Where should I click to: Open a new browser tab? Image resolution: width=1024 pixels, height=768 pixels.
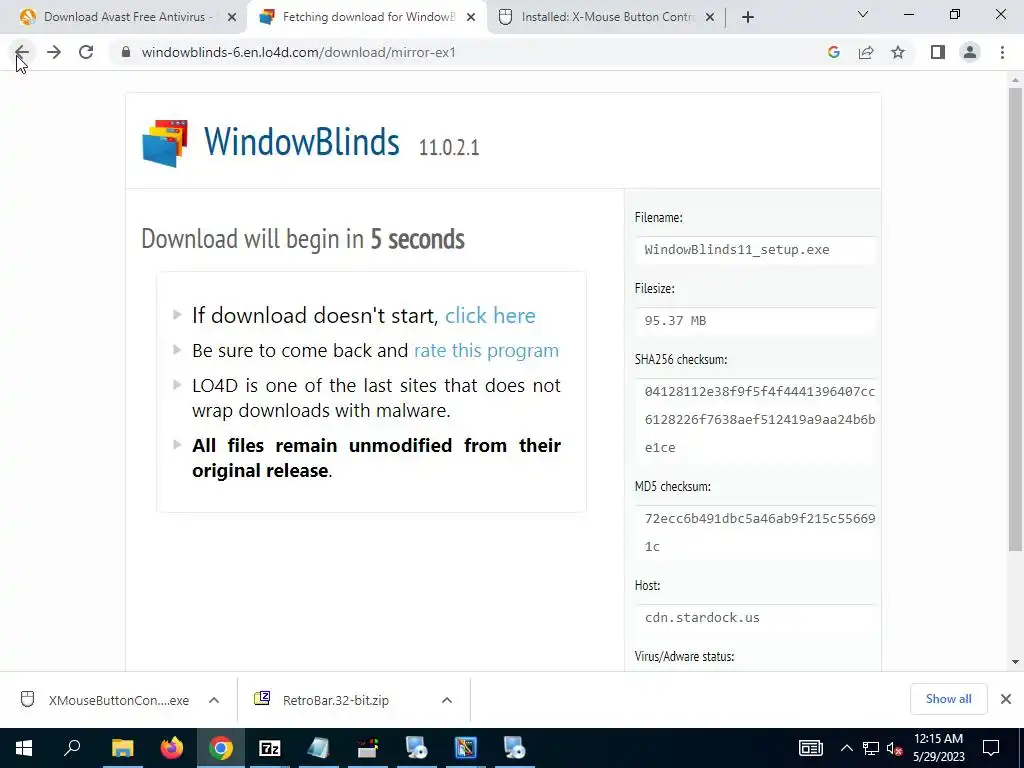(748, 17)
